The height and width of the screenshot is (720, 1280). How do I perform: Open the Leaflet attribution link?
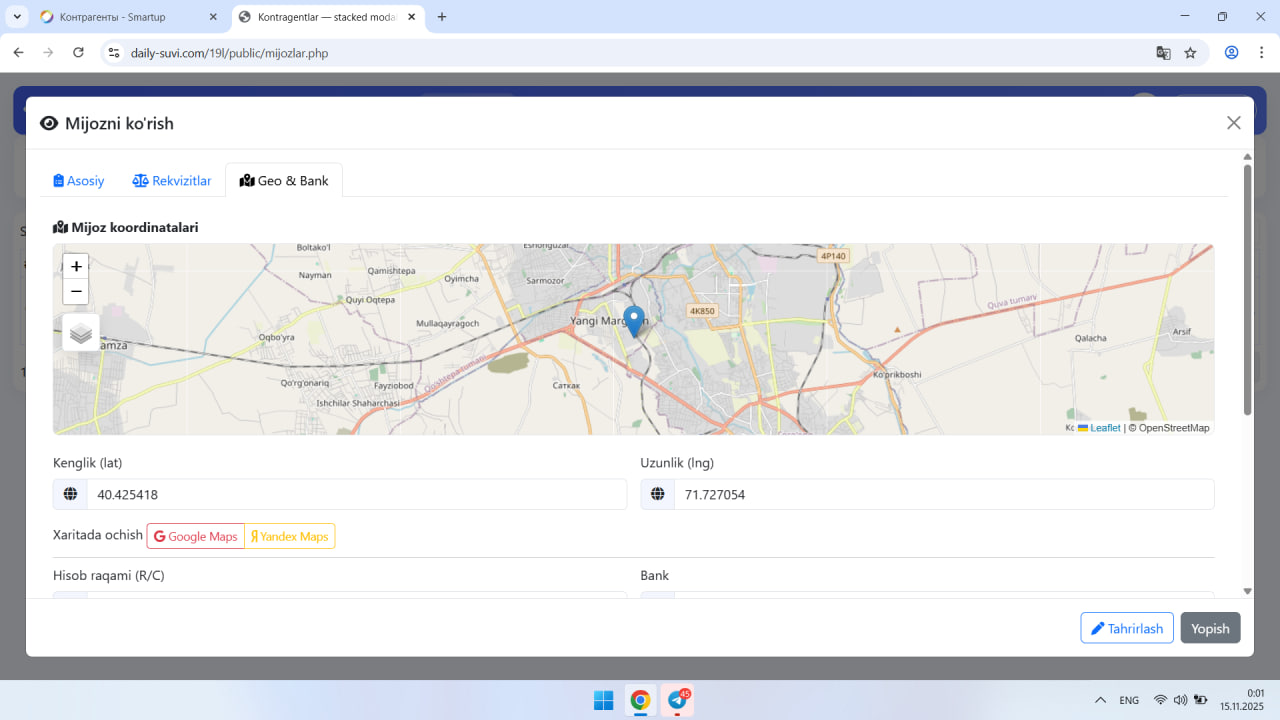[1104, 428]
